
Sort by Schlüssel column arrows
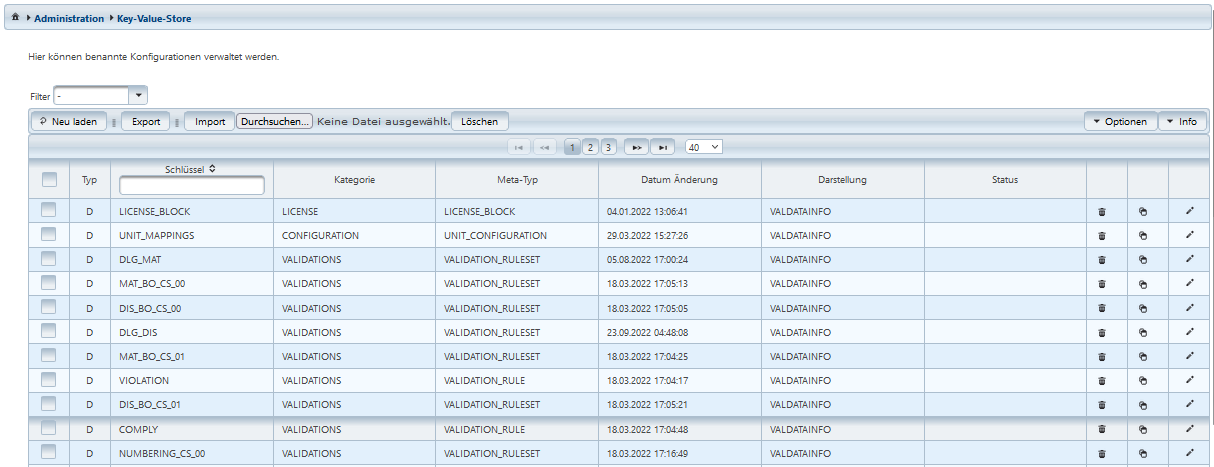(211, 169)
